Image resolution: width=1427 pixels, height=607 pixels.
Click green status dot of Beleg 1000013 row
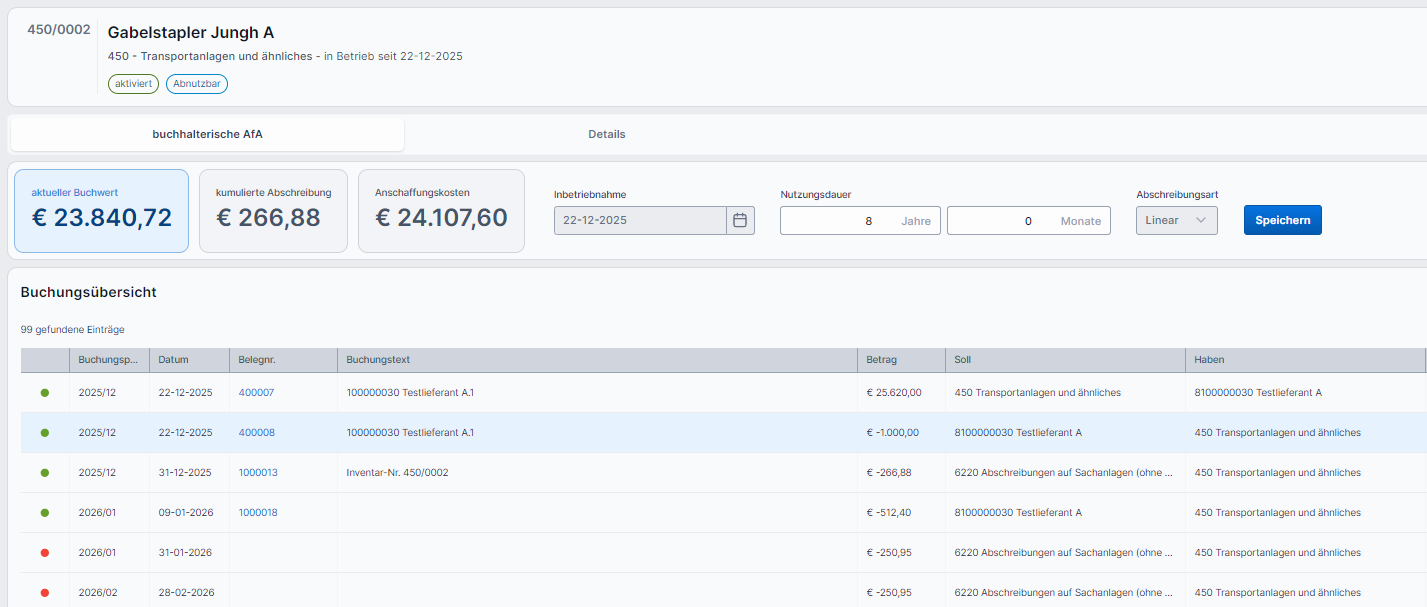44,473
